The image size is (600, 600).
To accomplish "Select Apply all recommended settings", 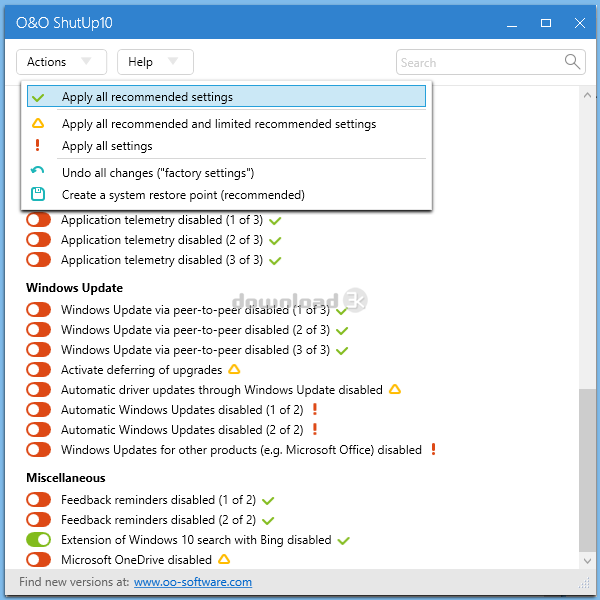I will (x=147, y=97).
